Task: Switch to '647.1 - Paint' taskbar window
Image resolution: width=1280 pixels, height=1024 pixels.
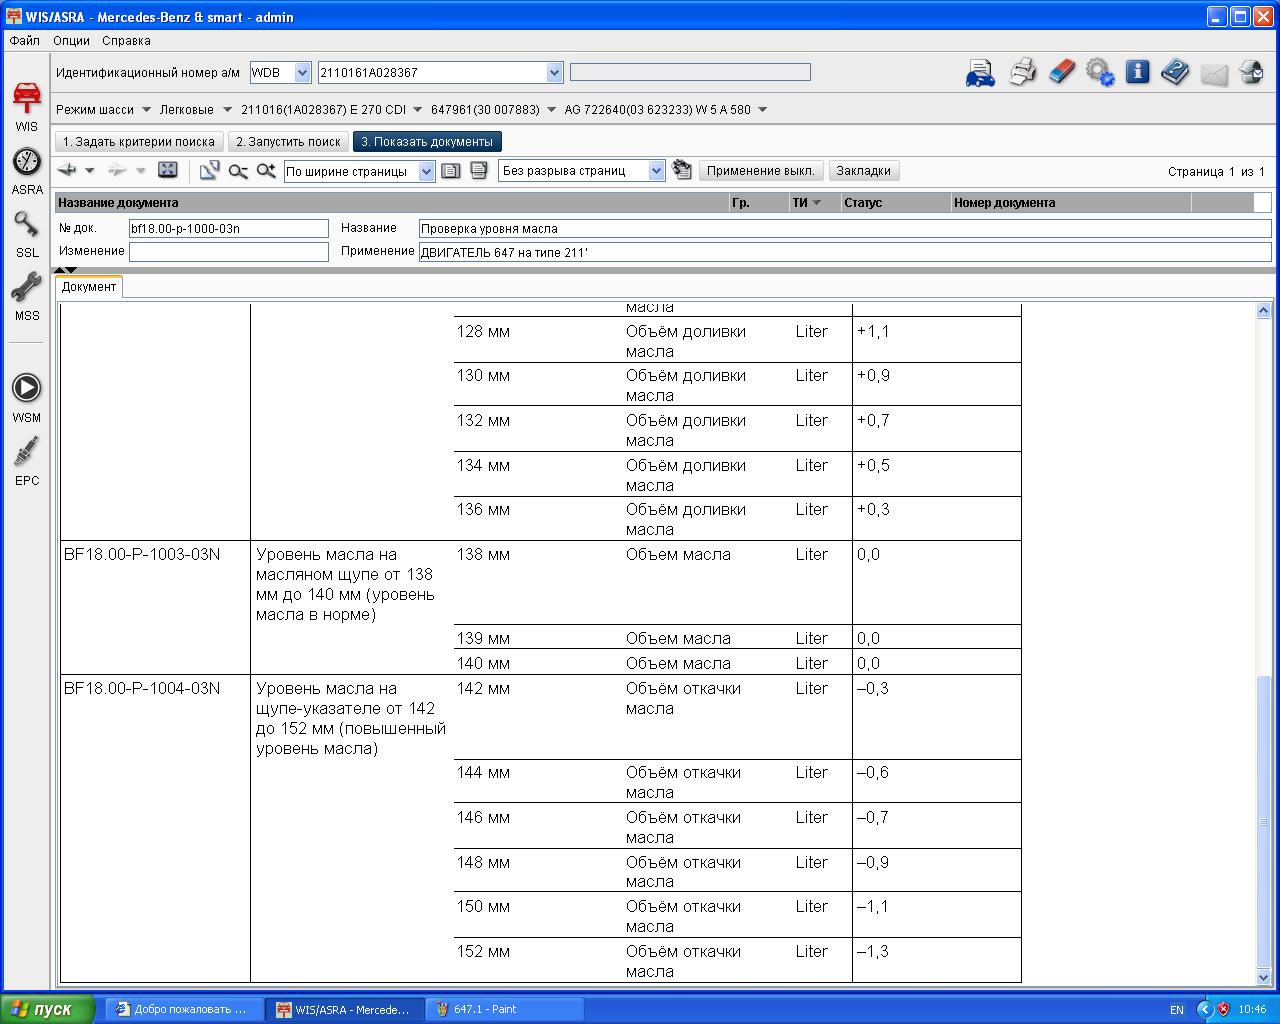Action: tap(506, 1009)
